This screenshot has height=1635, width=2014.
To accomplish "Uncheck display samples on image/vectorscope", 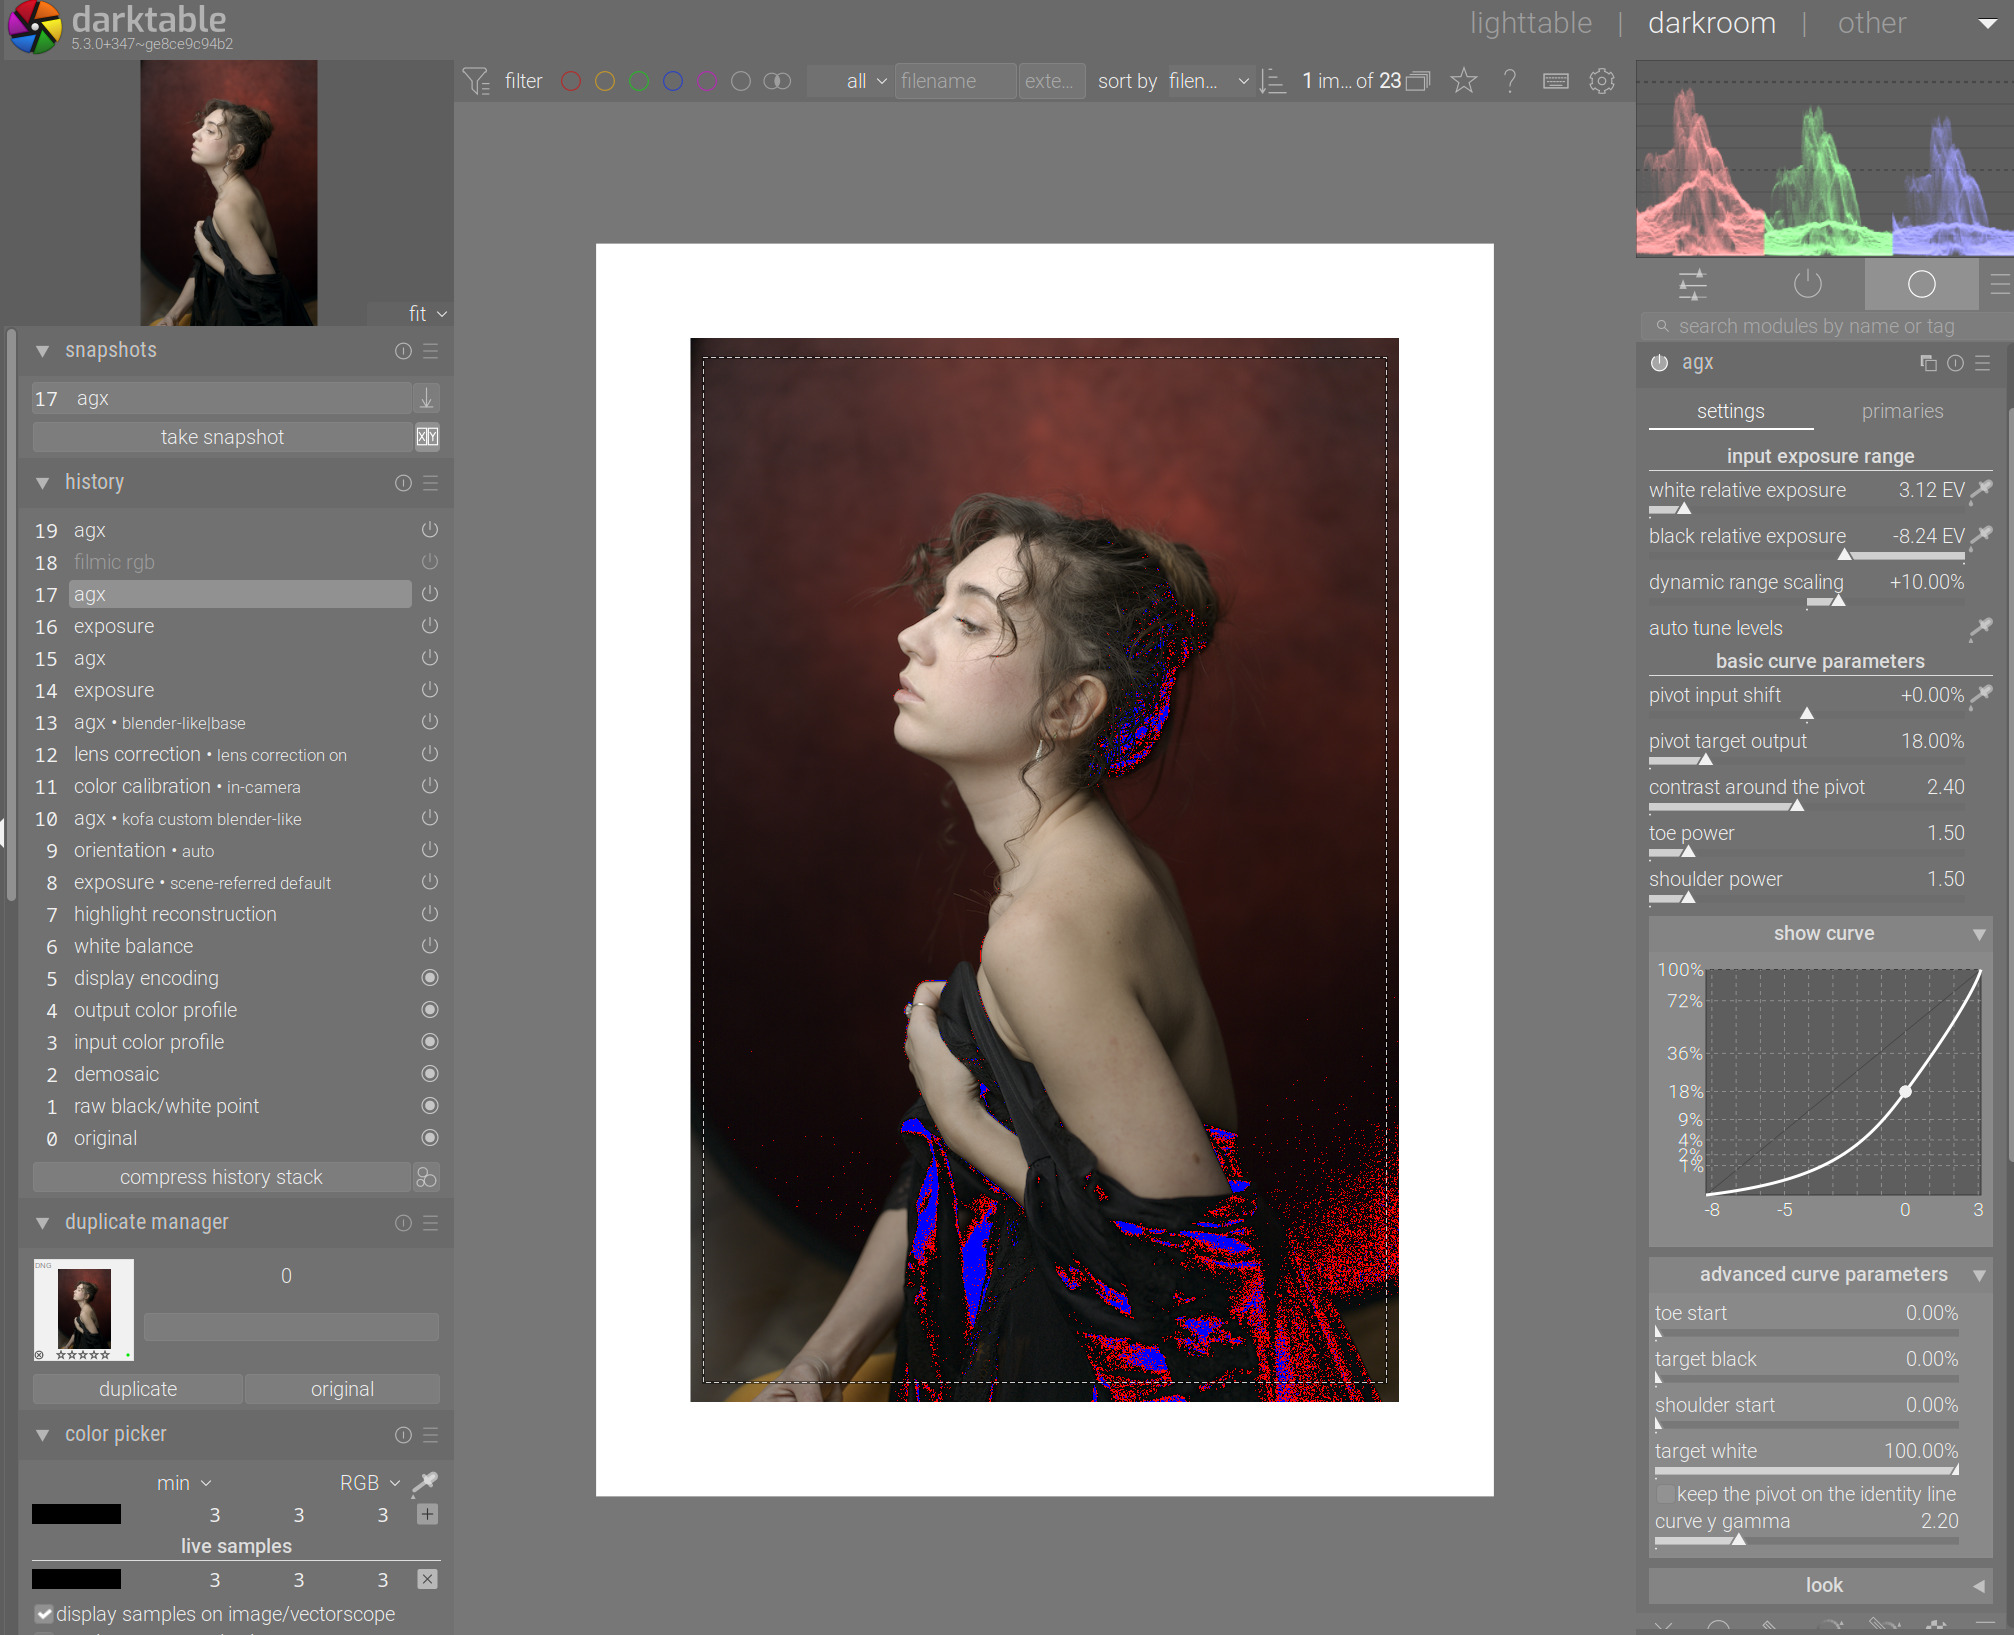I will coord(44,1614).
